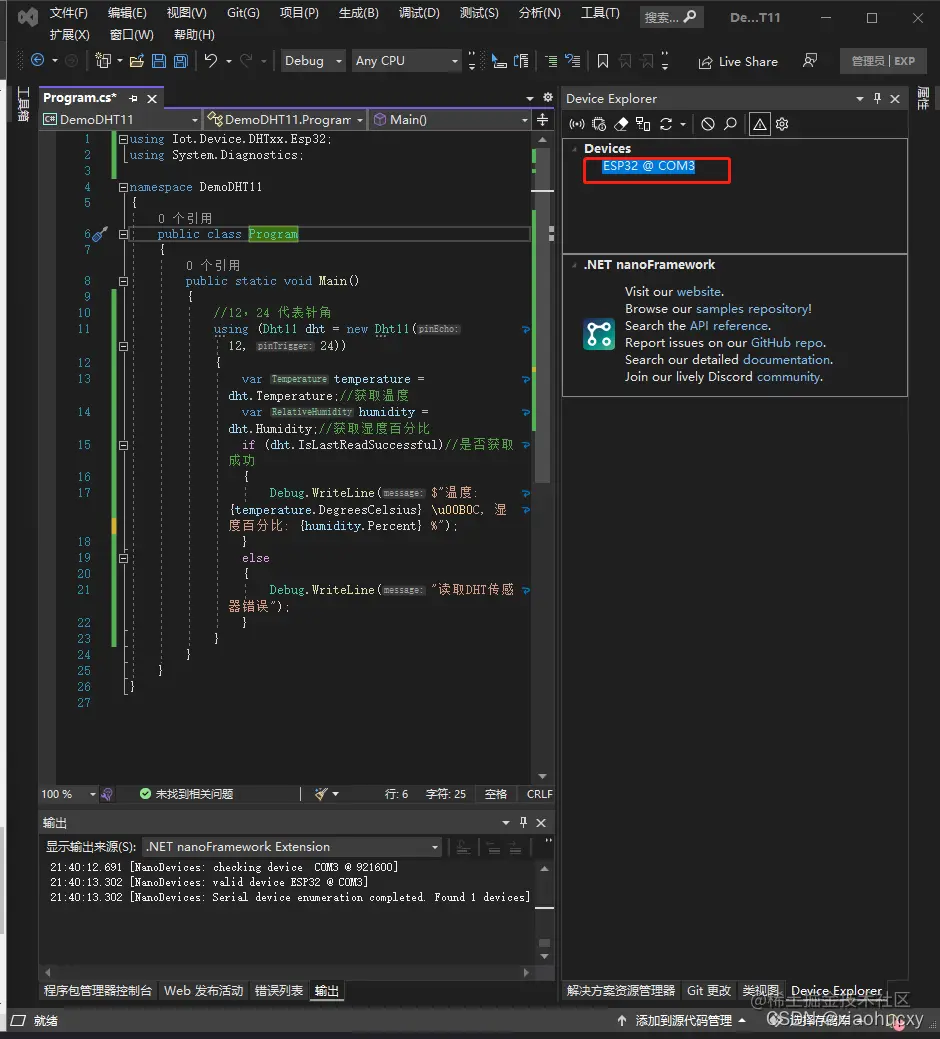Click the bookmark toggle icon in toolbar
Screen dimensions: 940x1039
click(603, 61)
